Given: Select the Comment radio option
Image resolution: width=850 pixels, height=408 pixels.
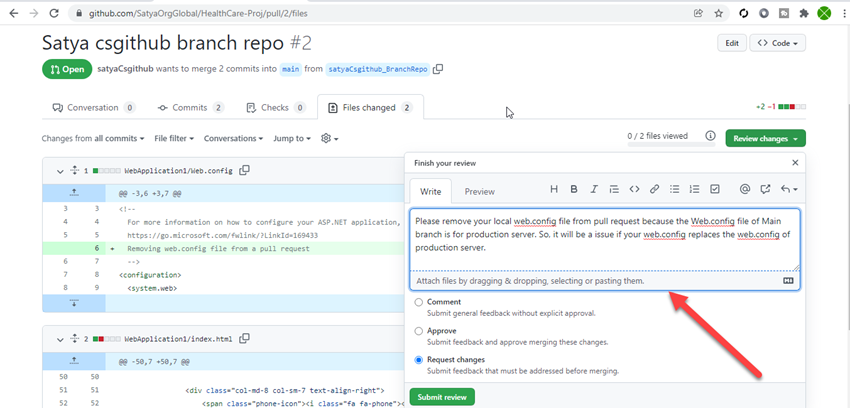Looking at the screenshot, I should (x=418, y=302).
